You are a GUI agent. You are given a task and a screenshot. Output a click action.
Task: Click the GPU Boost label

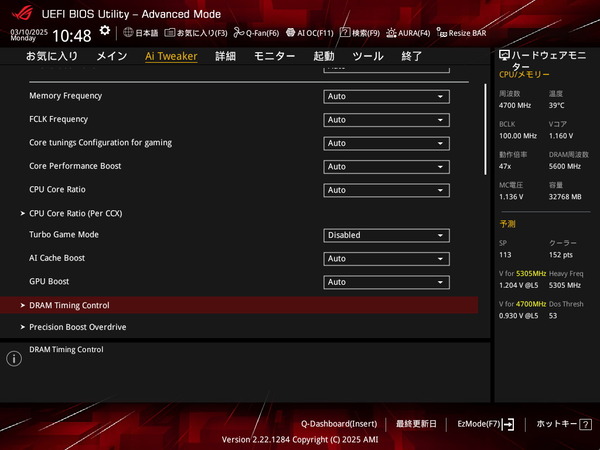coord(49,281)
